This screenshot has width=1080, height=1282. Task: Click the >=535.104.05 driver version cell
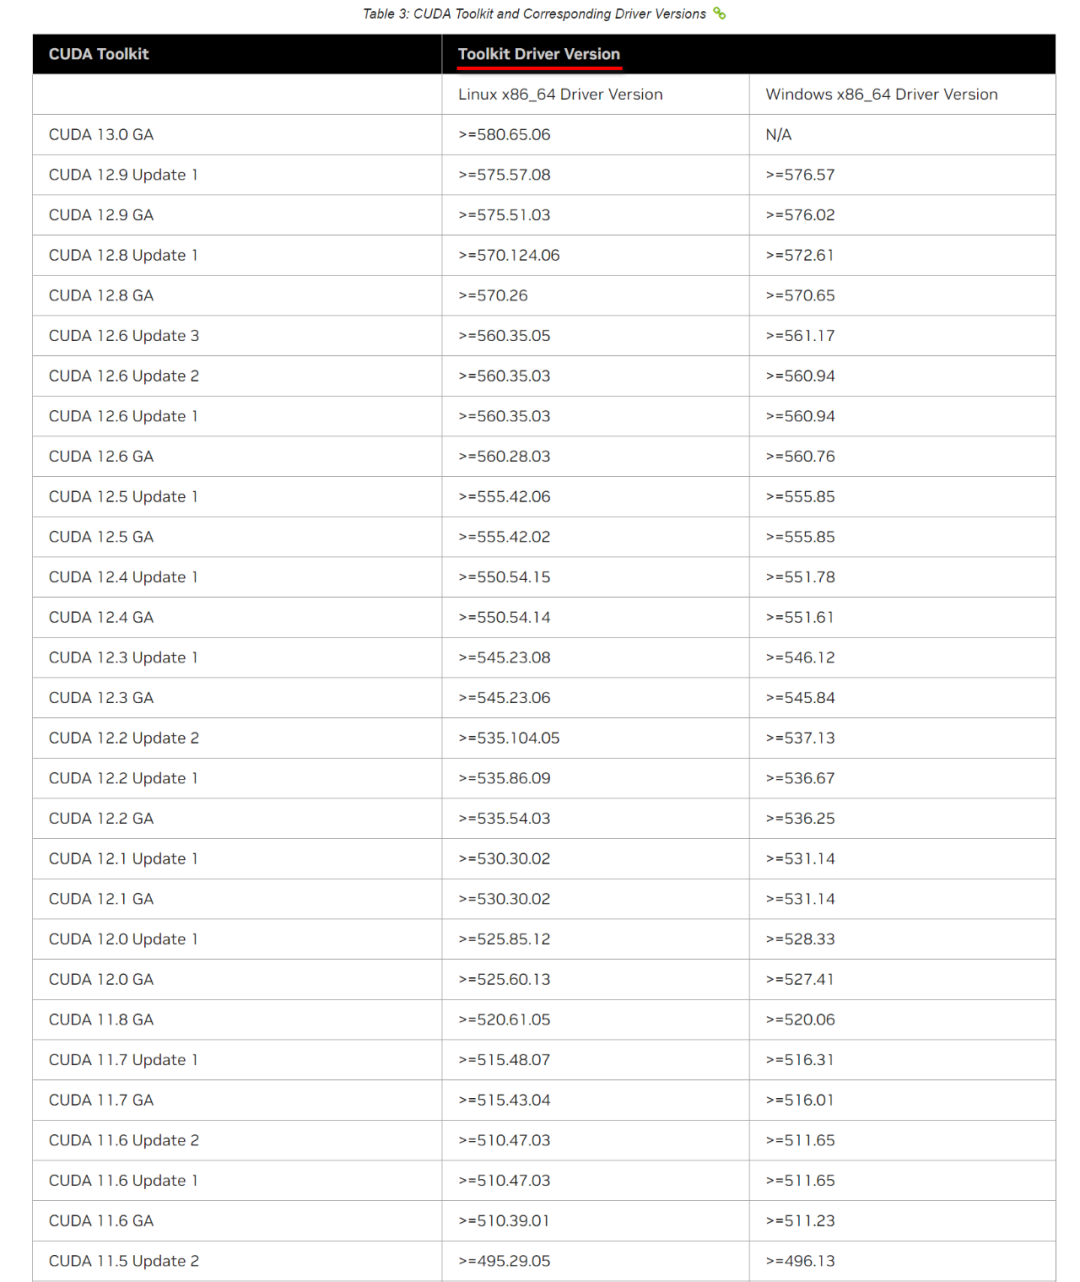[509, 738]
